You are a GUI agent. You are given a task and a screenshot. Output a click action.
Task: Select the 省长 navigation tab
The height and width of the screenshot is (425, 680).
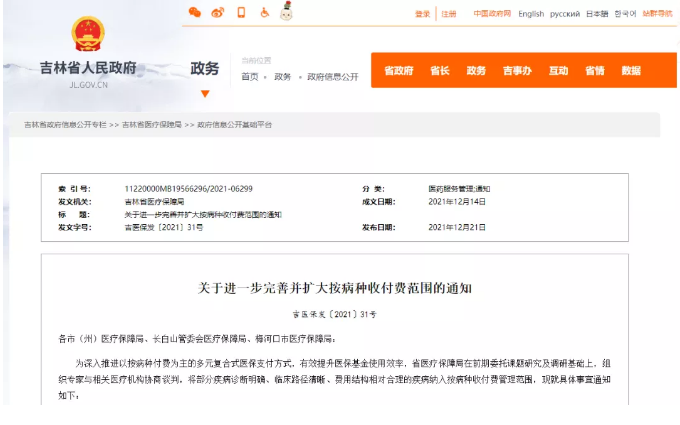coord(439,71)
